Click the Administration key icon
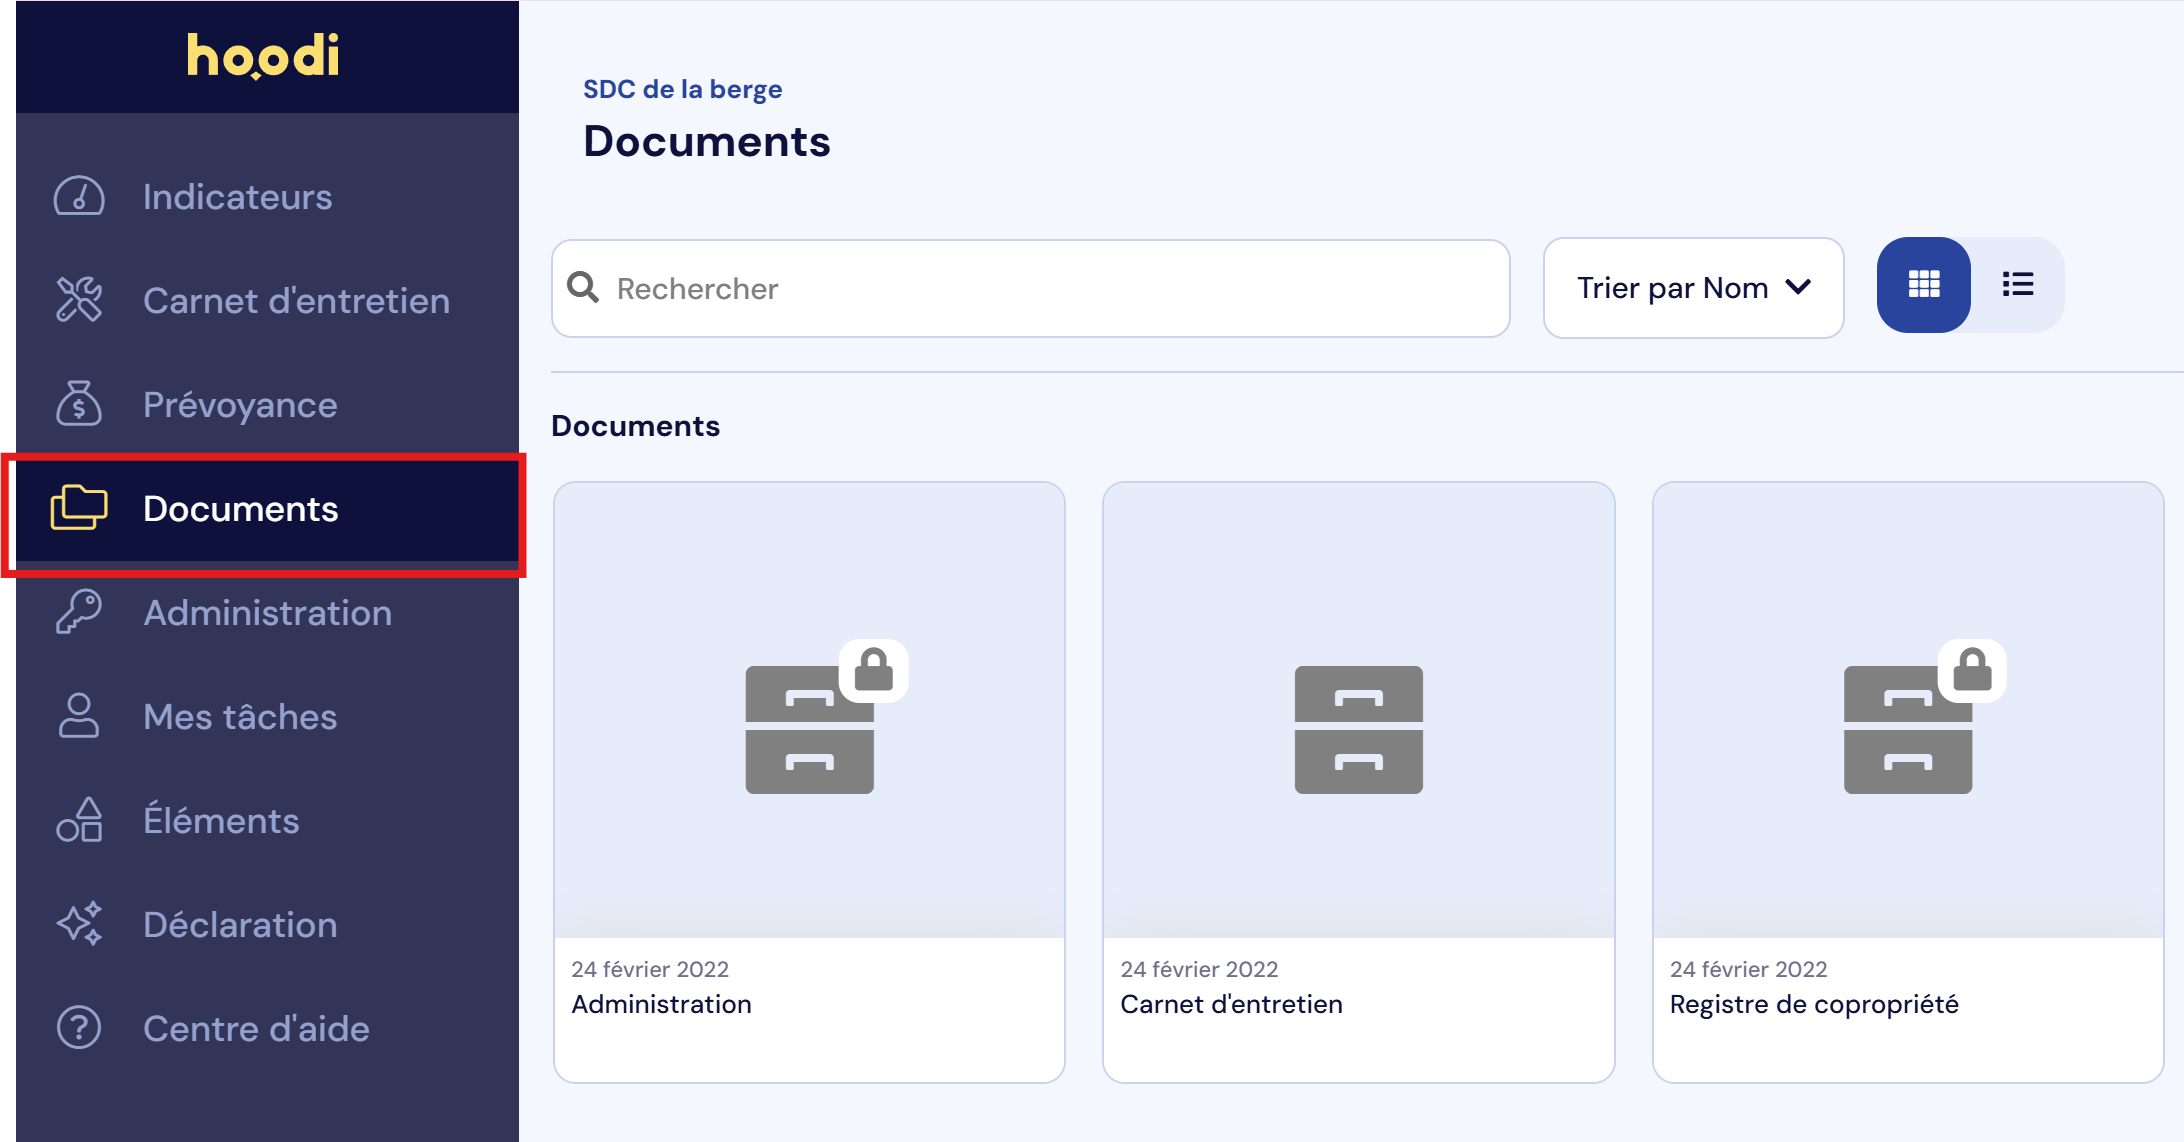Viewport: 2184px width, 1142px height. pos(79,612)
